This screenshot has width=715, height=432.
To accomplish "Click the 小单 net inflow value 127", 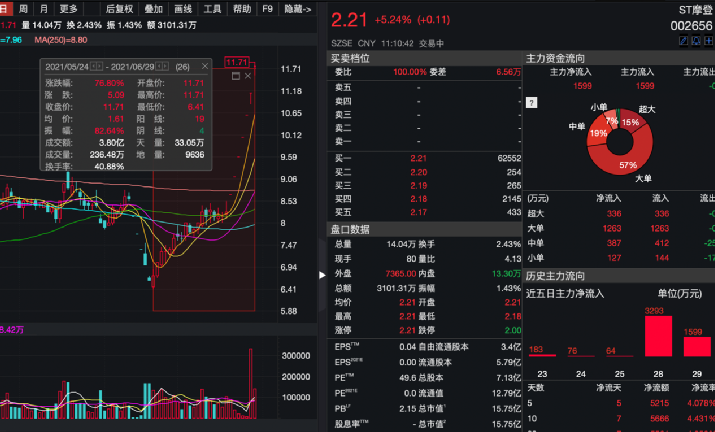I will pyautogui.click(x=614, y=258).
